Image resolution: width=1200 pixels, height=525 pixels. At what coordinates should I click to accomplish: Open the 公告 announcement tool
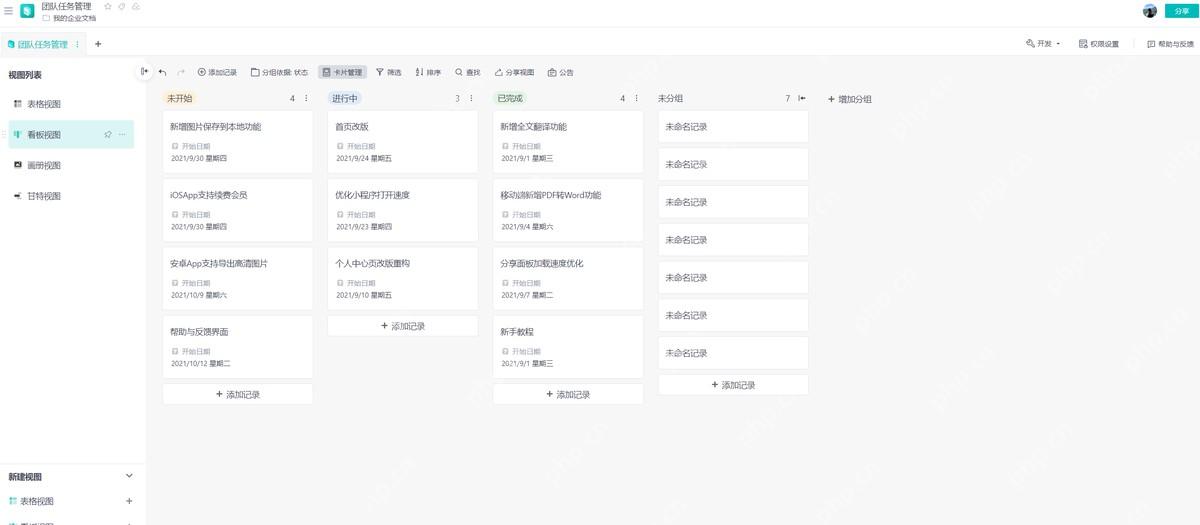point(561,72)
